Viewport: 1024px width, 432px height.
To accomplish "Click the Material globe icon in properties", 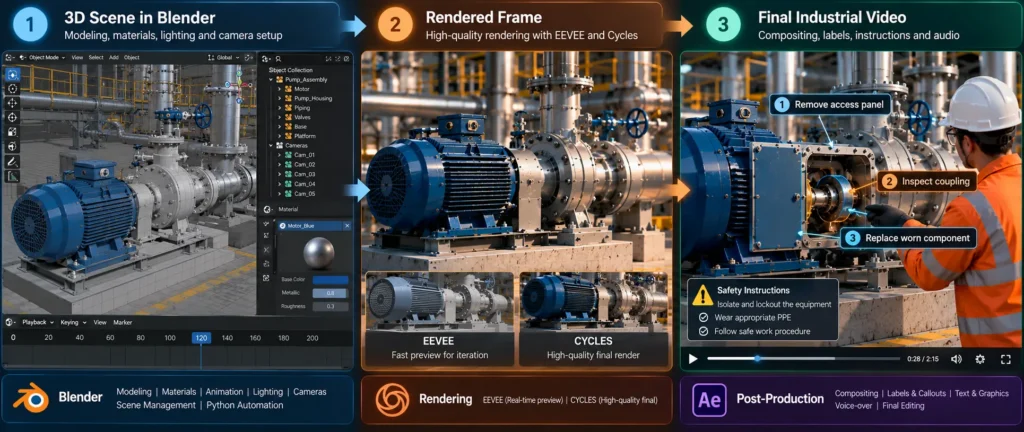I will pyautogui.click(x=268, y=209).
